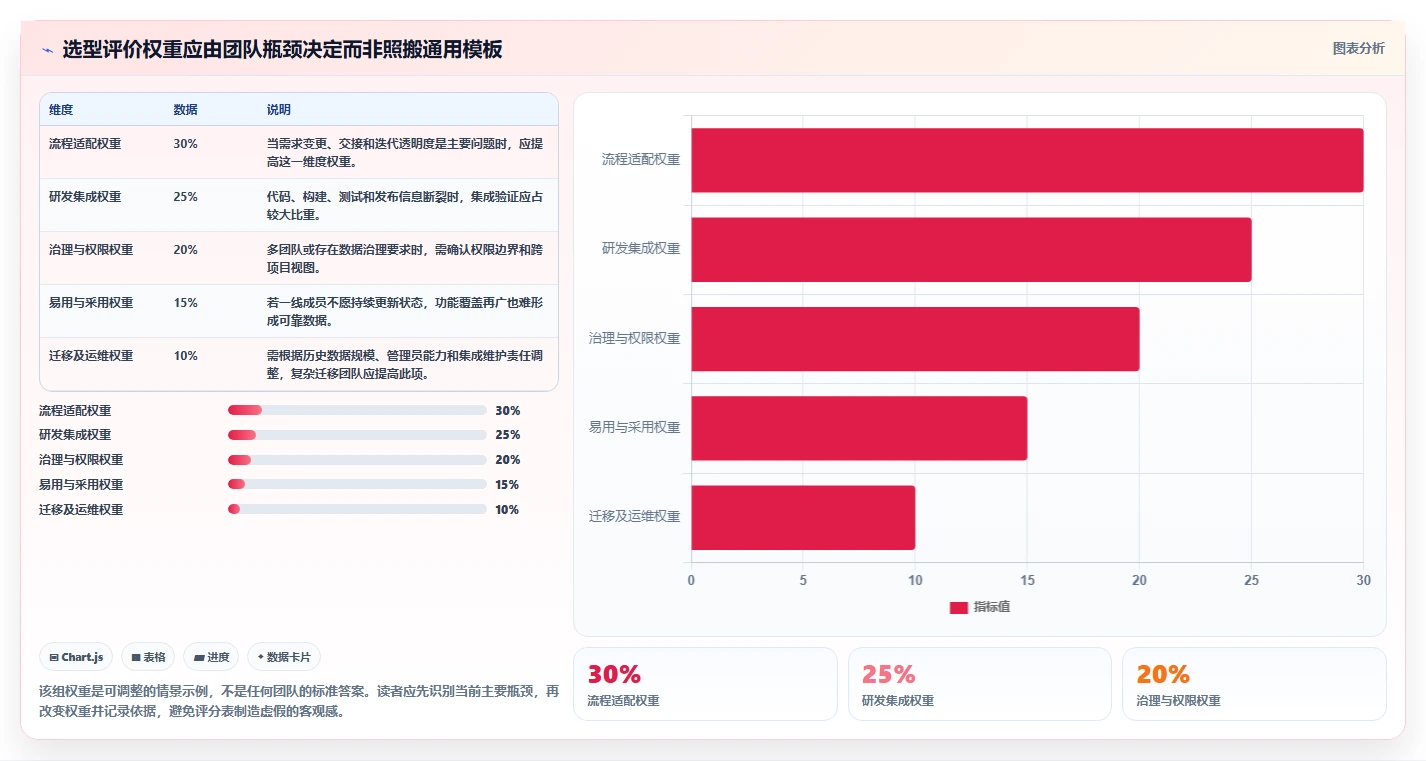
Task: Click the 流程适配权重 chart bar
Action: click(x=1027, y=160)
